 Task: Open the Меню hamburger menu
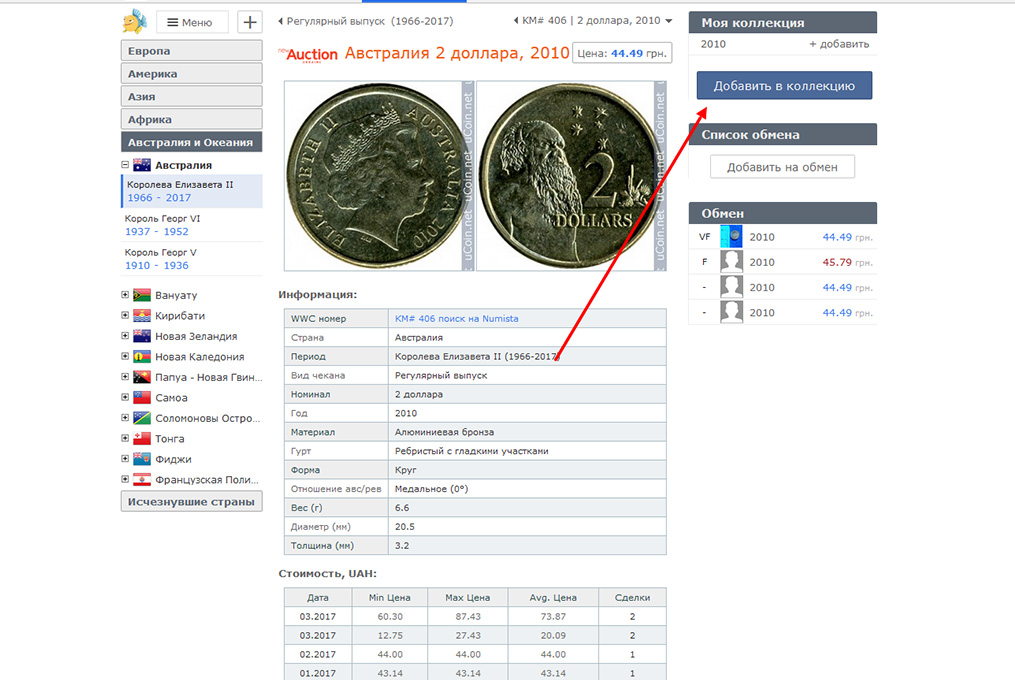(x=192, y=22)
